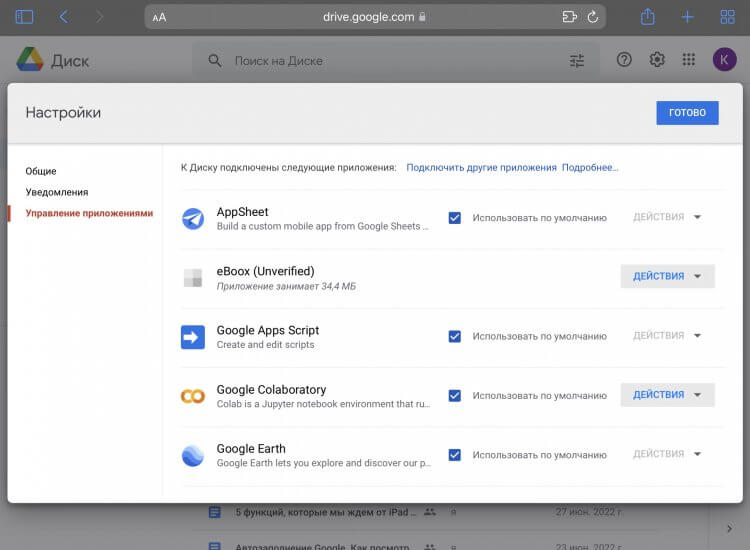Open the Google apps grid
The height and width of the screenshot is (550, 750).
[x=689, y=60]
